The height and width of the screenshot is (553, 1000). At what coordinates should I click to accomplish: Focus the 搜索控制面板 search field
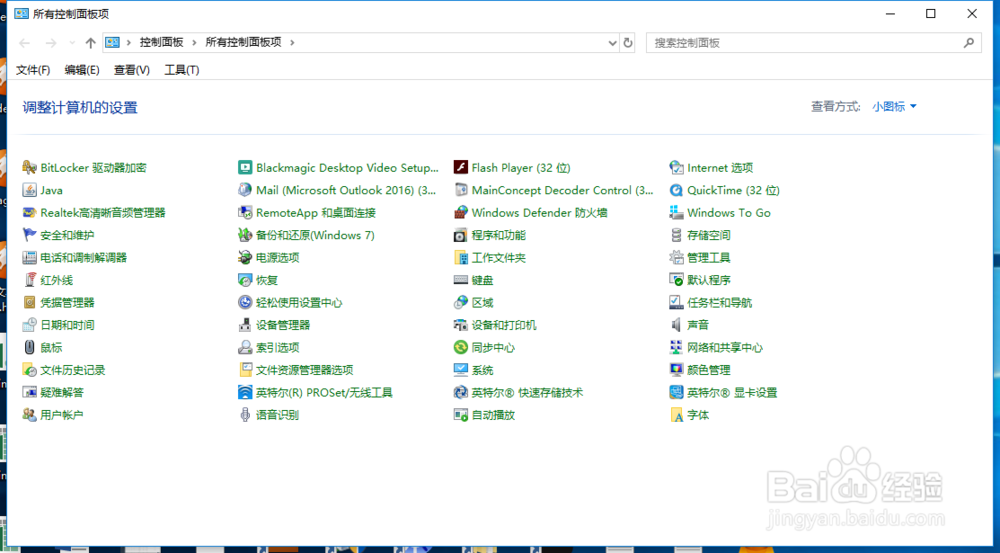[x=814, y=43]
